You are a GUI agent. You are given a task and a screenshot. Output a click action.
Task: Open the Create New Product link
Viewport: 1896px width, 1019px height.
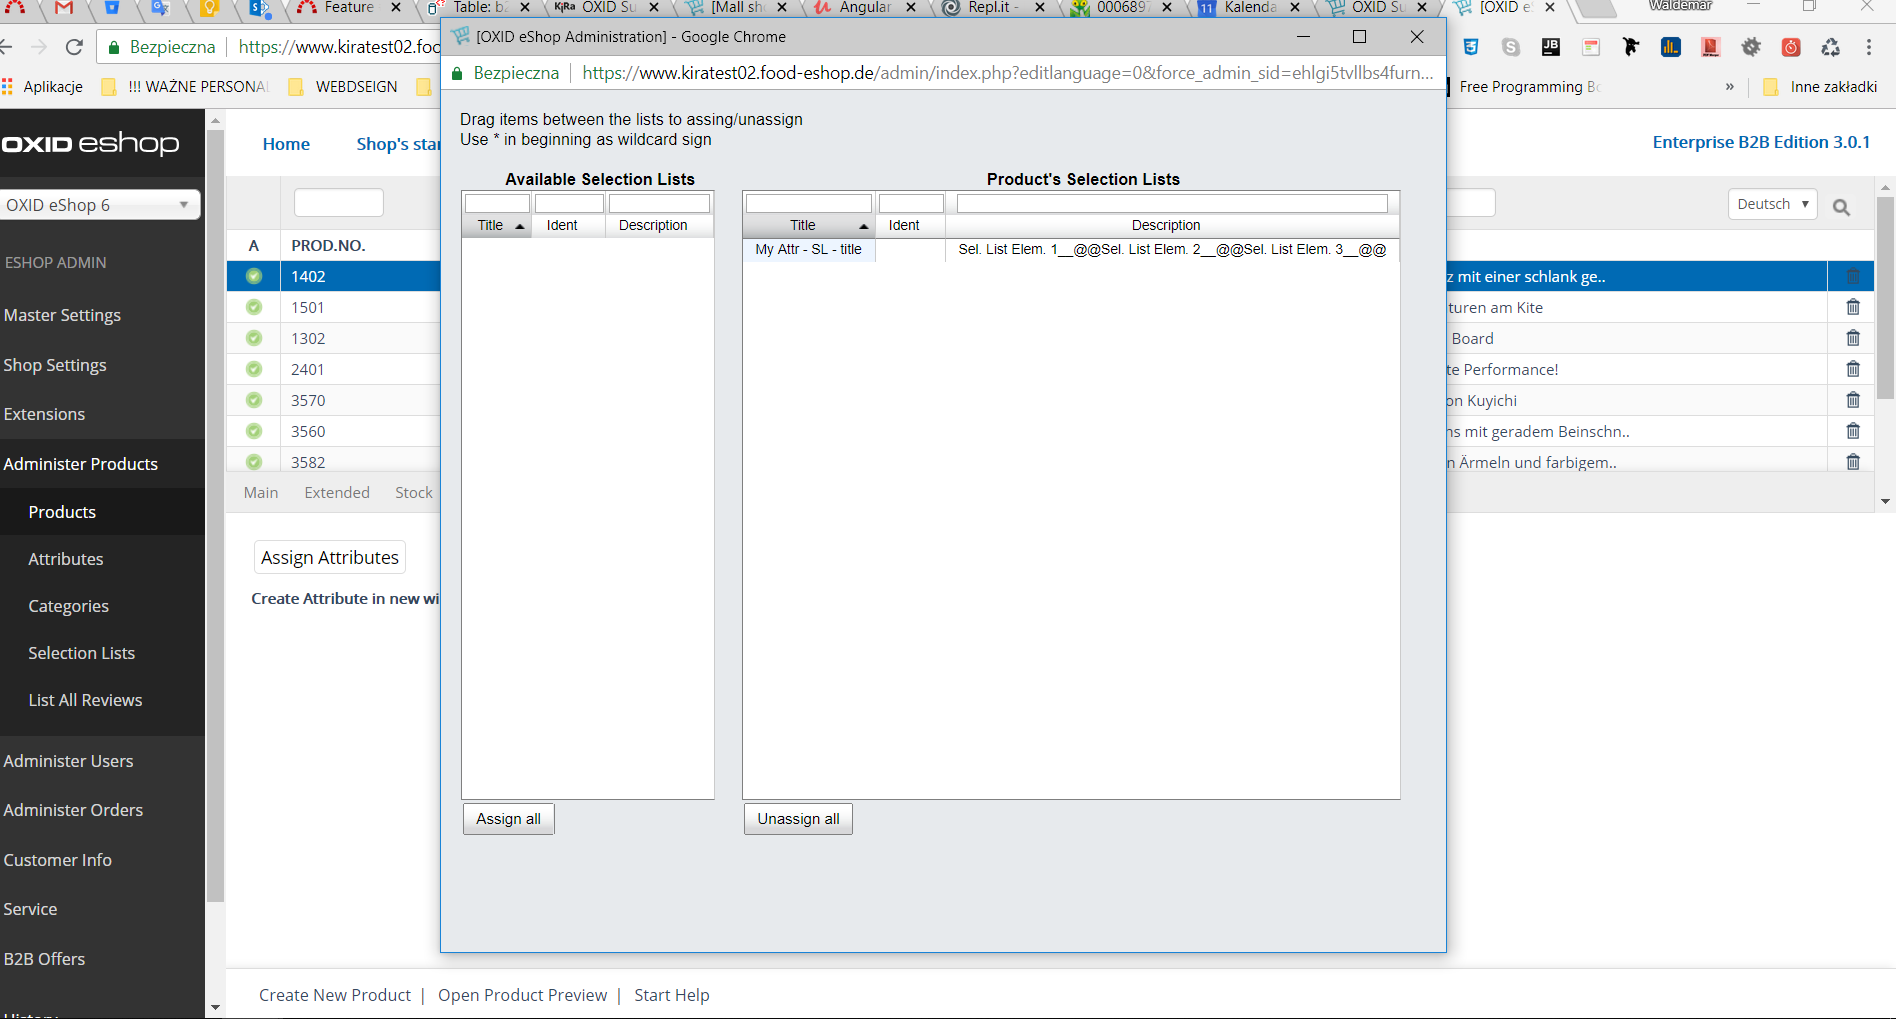335,995
